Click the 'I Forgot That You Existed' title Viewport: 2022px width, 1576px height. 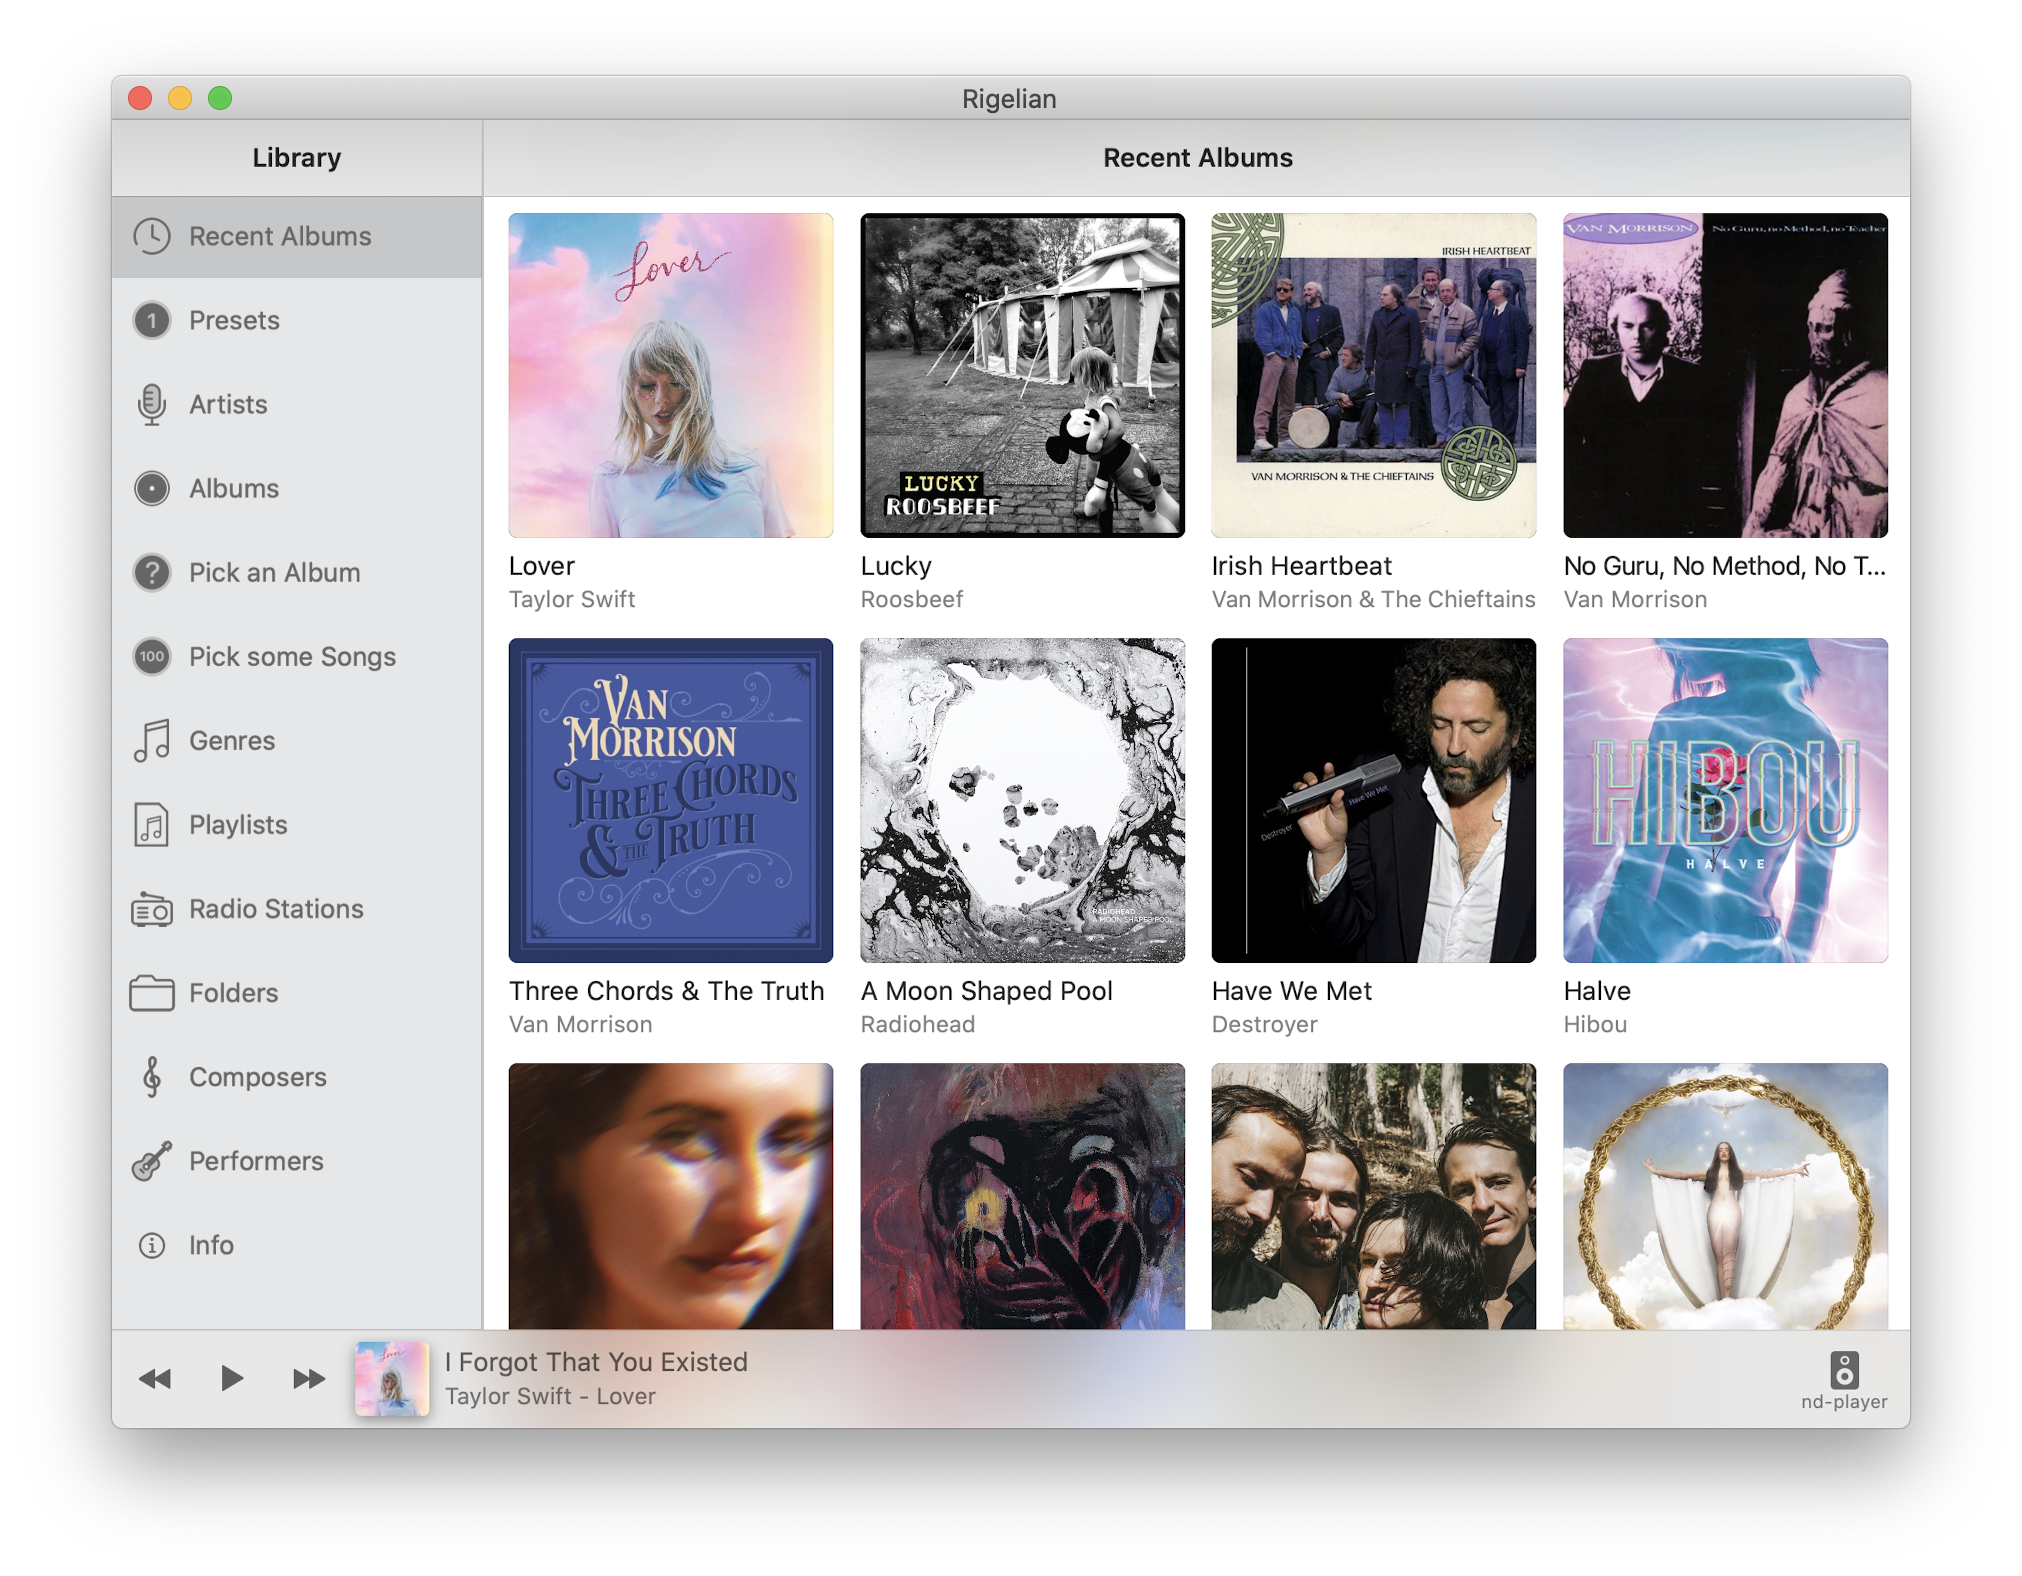(597, 1362)
